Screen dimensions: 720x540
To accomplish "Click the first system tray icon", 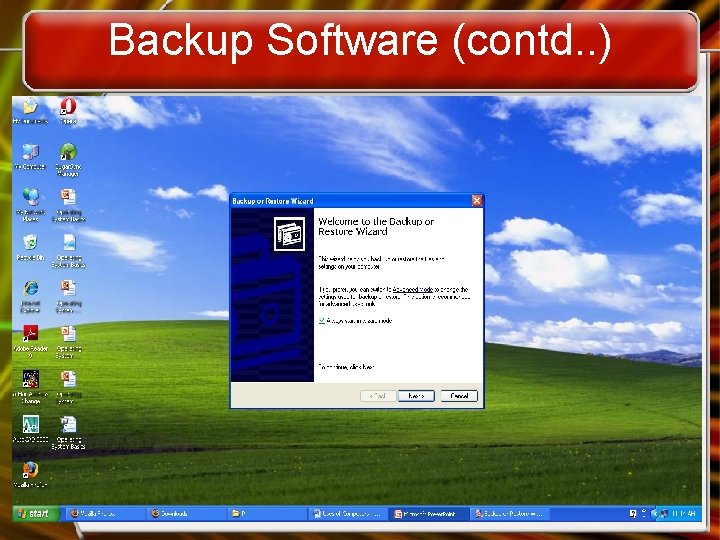I will [x=633, y=514].
